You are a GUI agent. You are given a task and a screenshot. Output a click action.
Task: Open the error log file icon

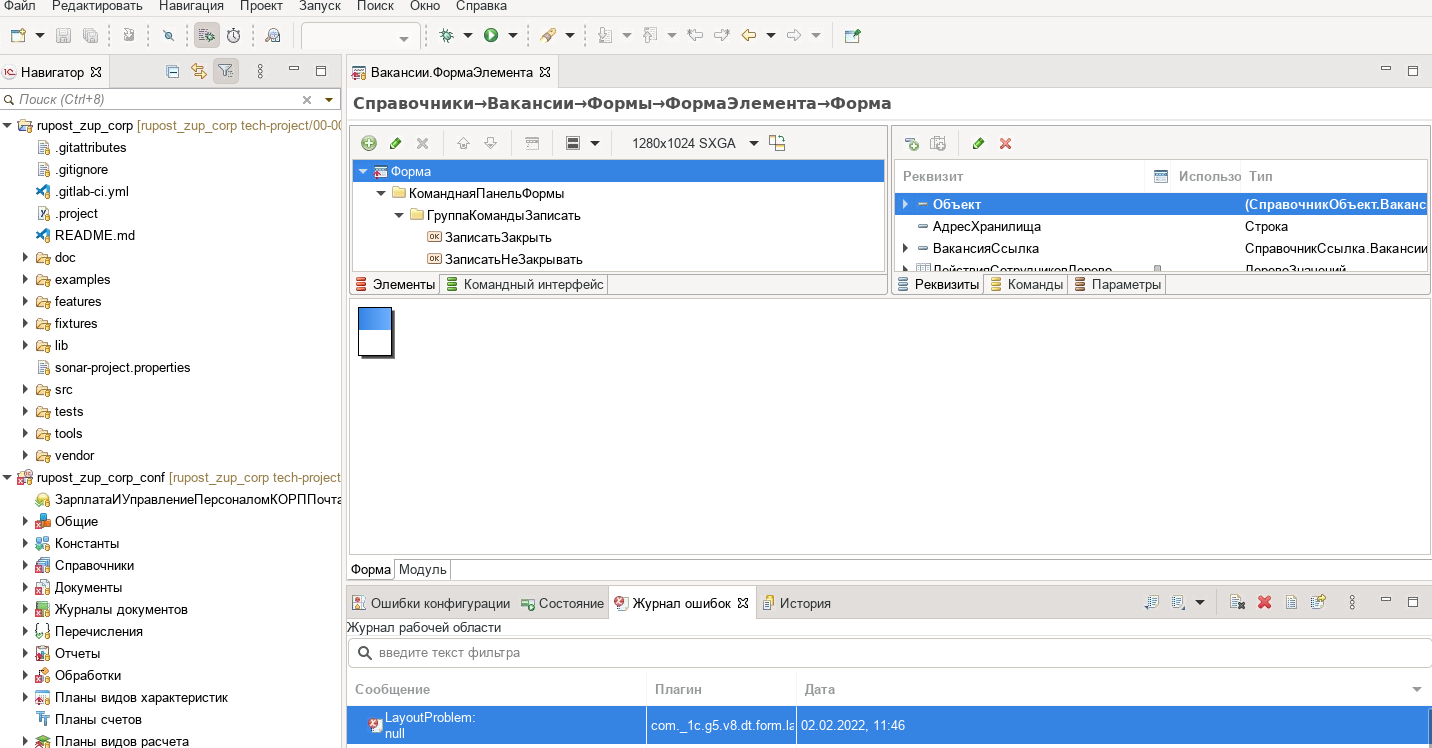1291,602
